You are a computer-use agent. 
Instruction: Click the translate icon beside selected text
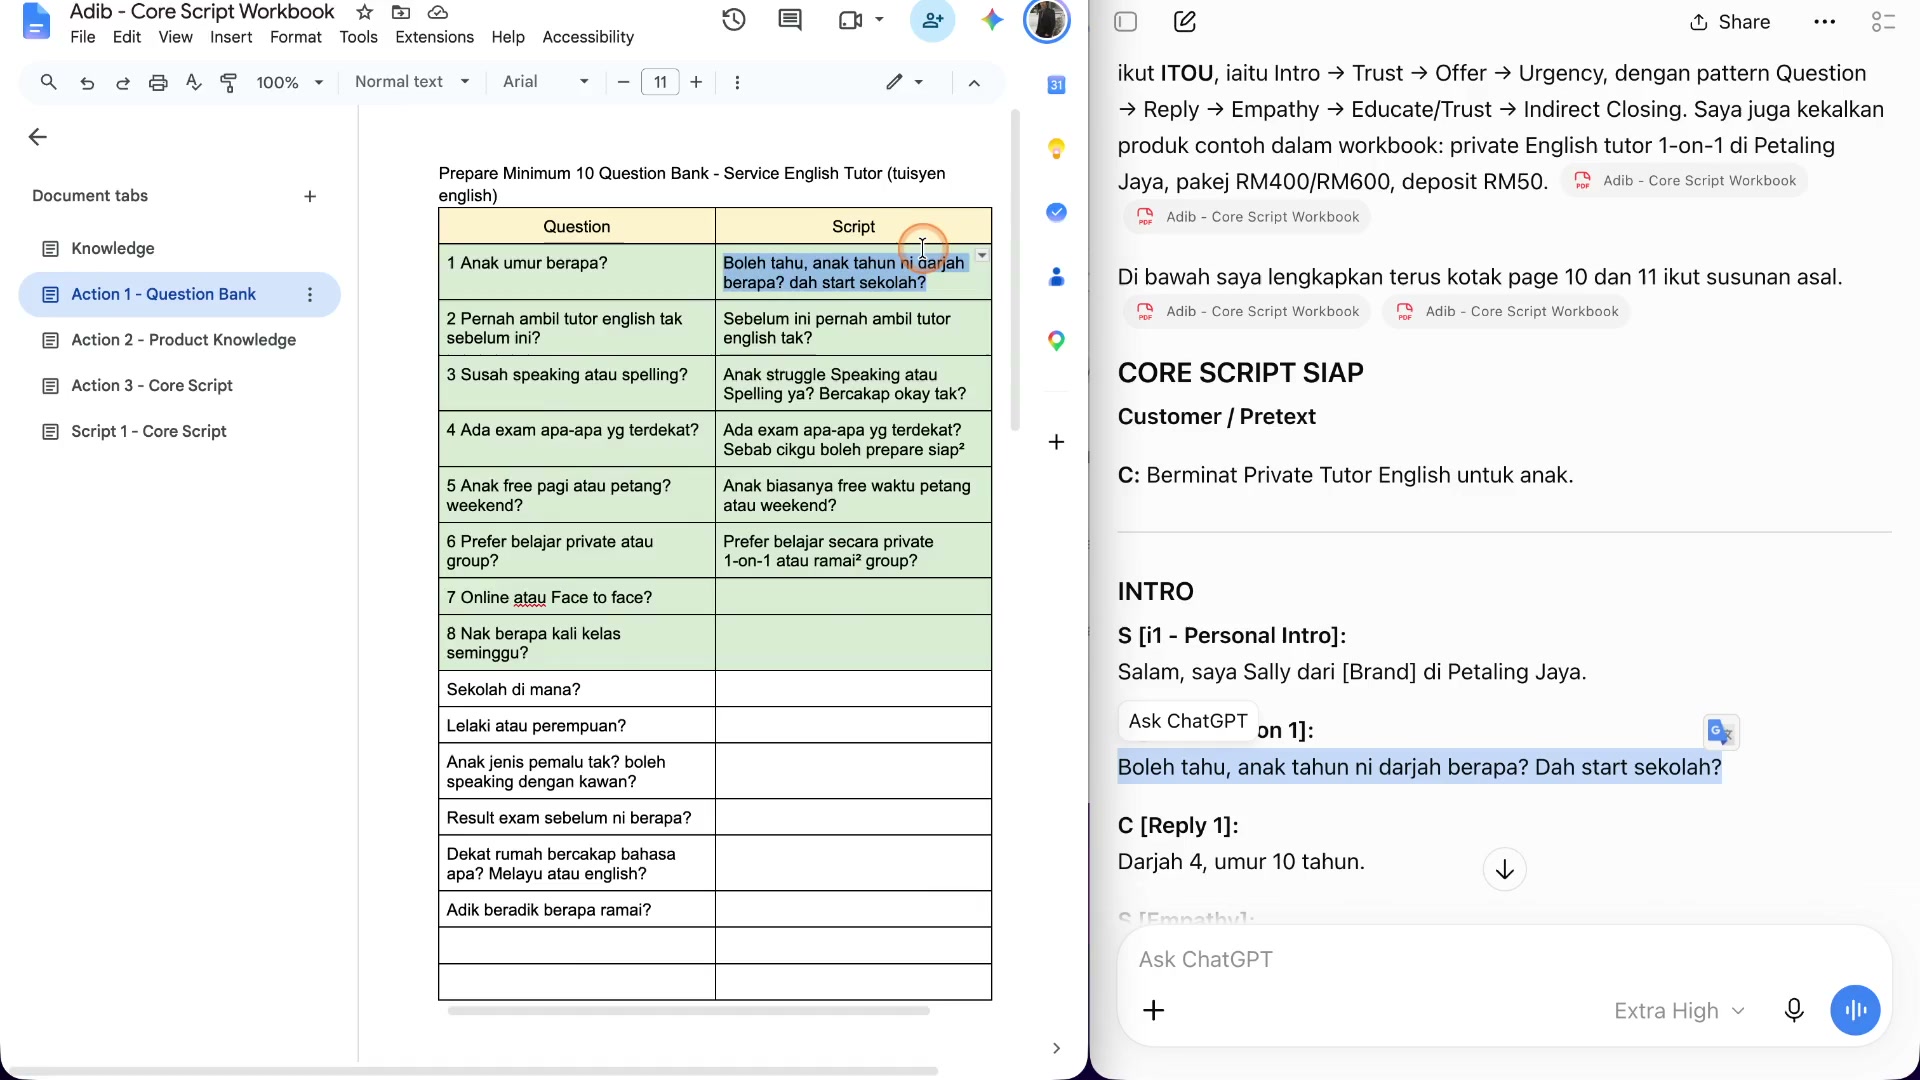pyautogui.click(x=1721, y=733)
